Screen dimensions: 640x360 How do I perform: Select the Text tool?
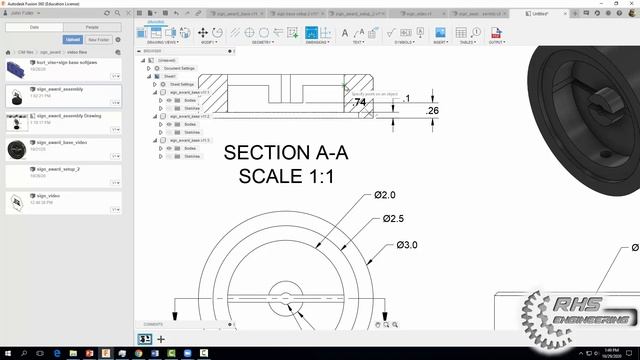pos(344,33)
